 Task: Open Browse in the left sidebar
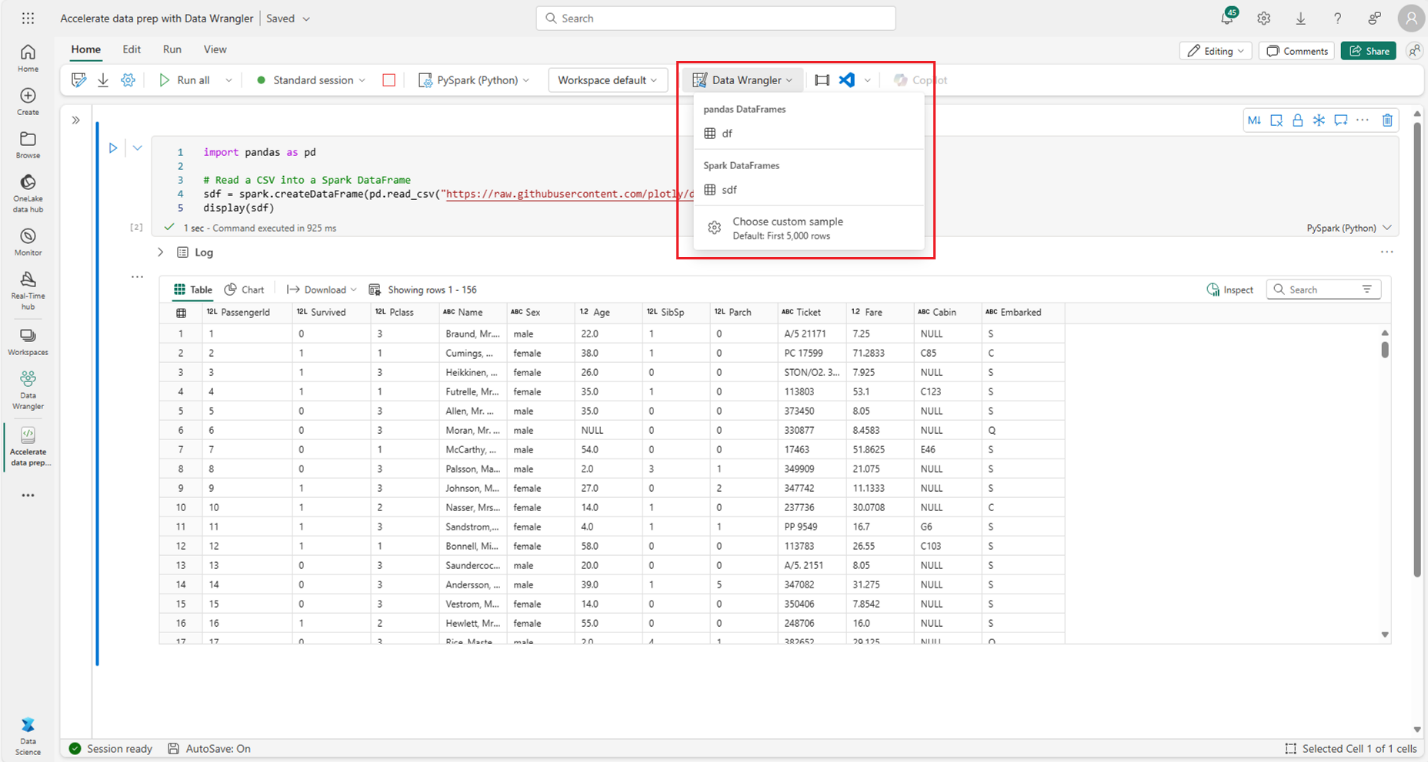pos(28,144)
